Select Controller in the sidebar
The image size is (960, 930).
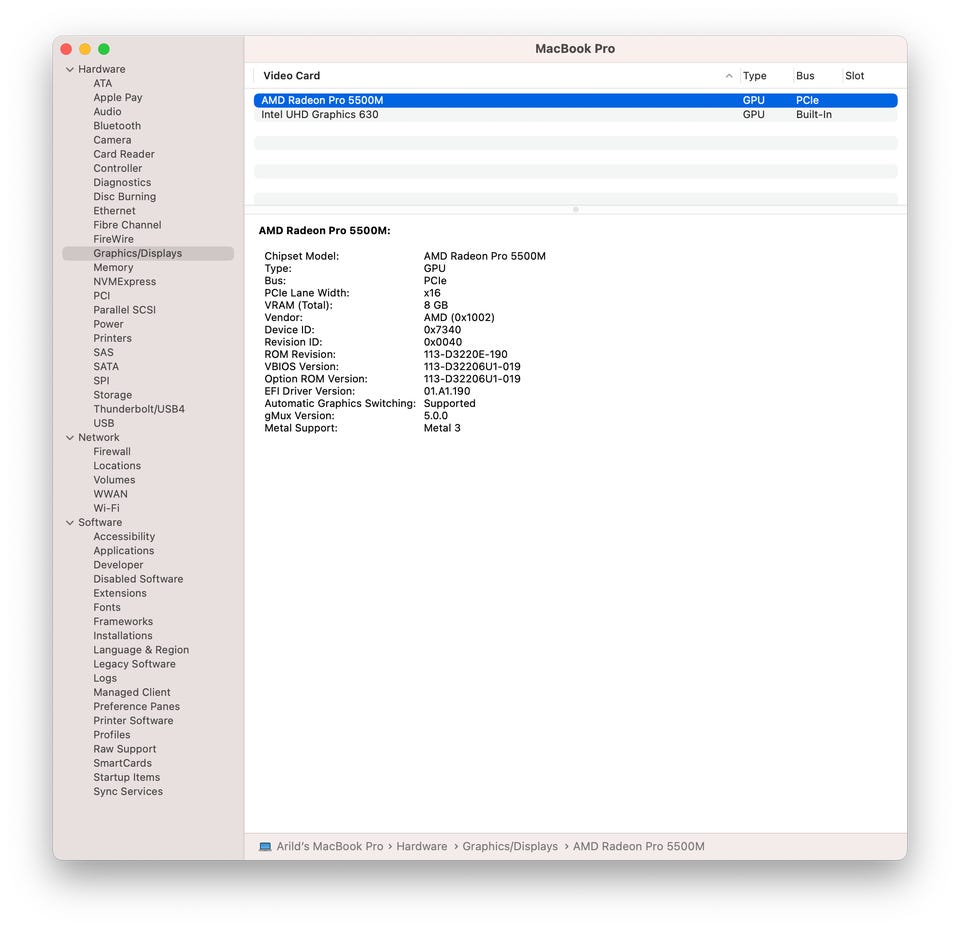pyautogui.click(x=118, y=168)
